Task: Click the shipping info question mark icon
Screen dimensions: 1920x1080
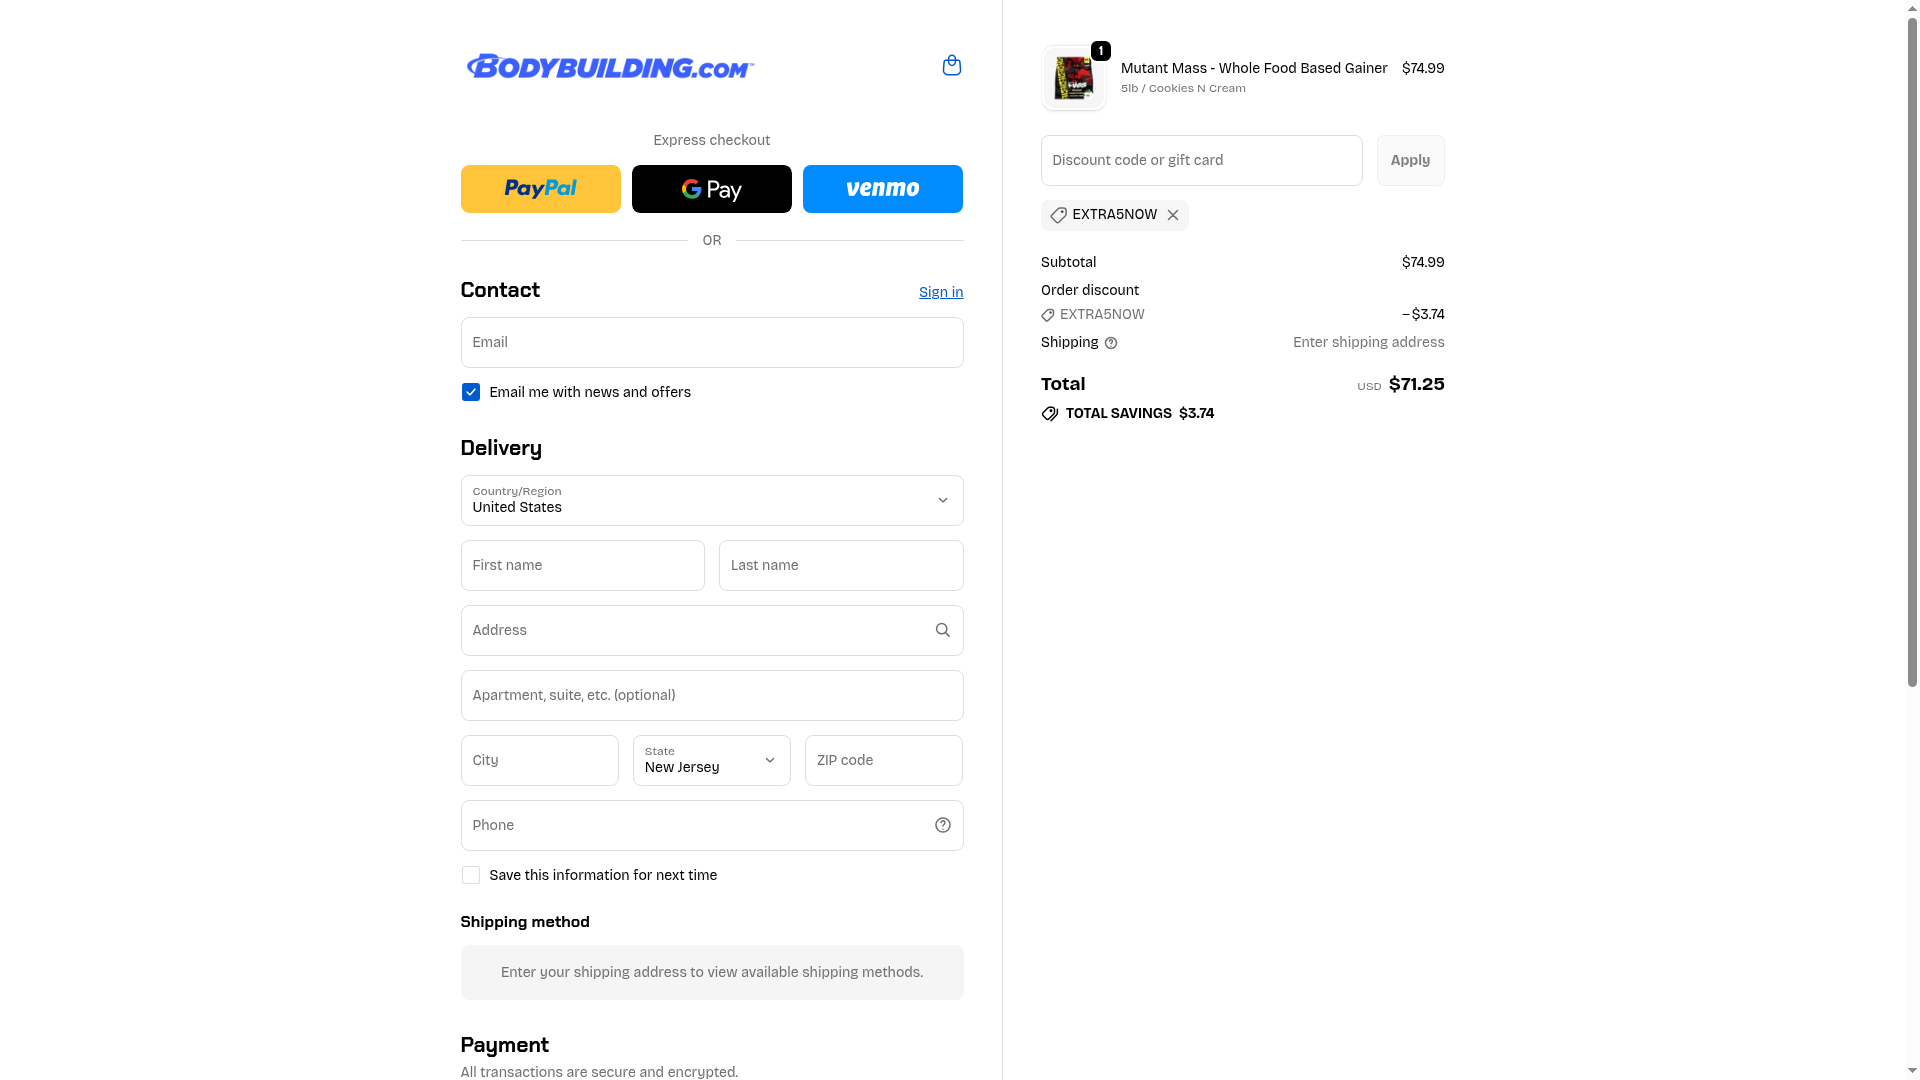Action: (1111, 343)
